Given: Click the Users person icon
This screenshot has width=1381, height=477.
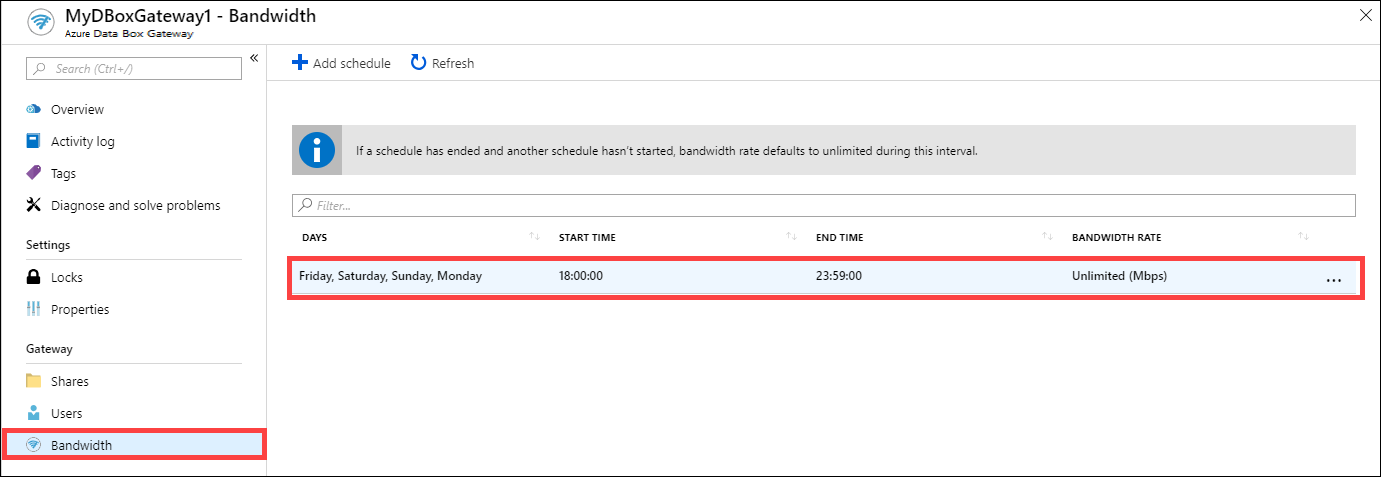Looking at the screenshot, I should 33,413.
